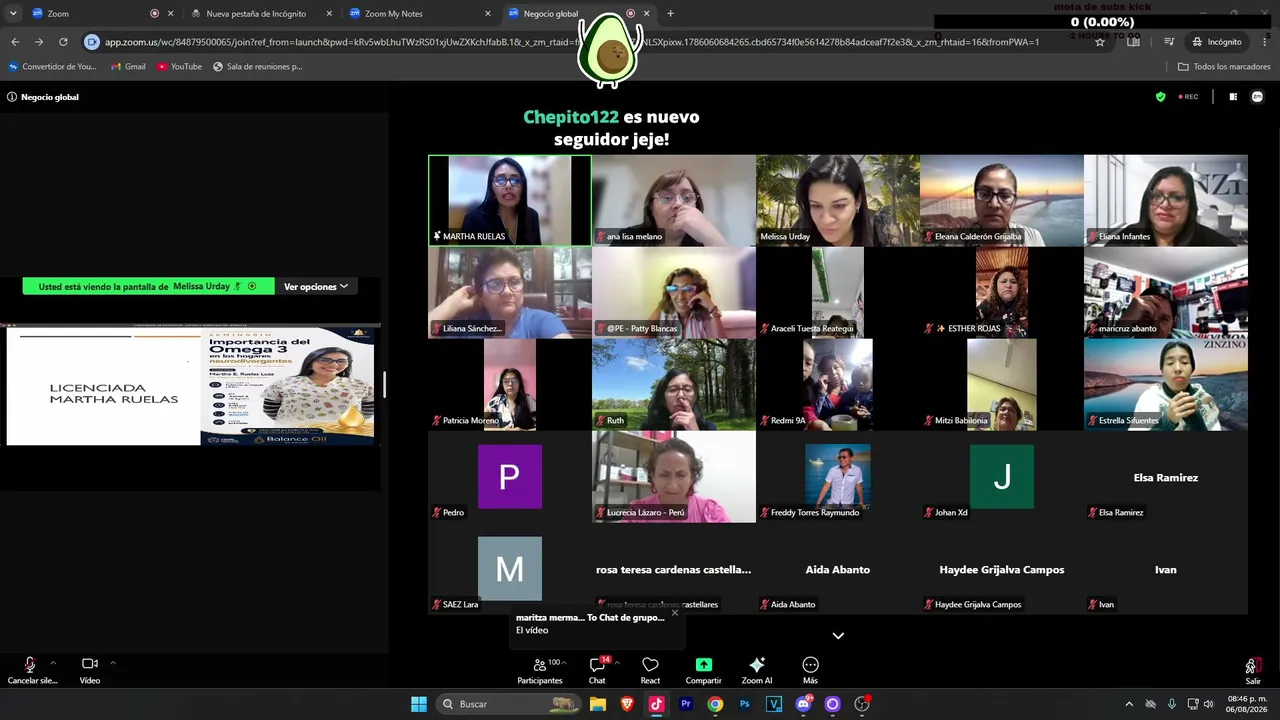Close the Nueva pestaña de Incógnito tab

329,14
